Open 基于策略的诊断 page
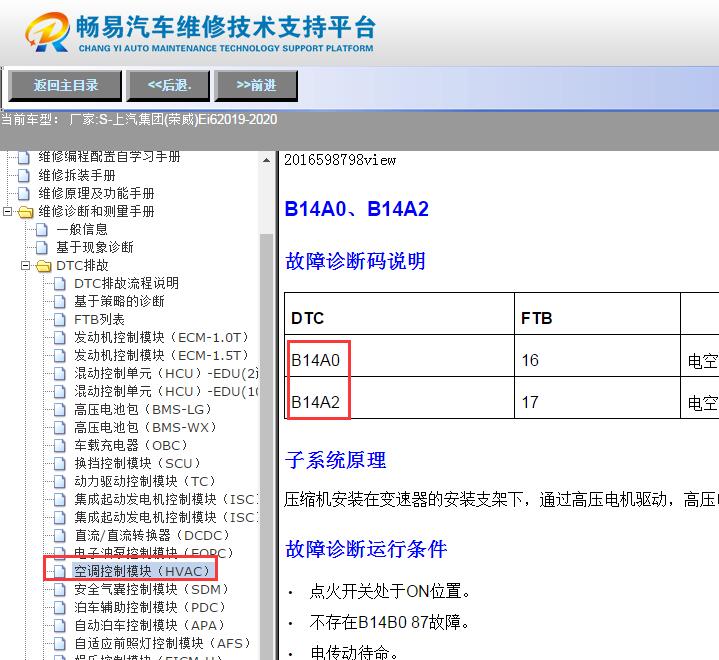 119,301
